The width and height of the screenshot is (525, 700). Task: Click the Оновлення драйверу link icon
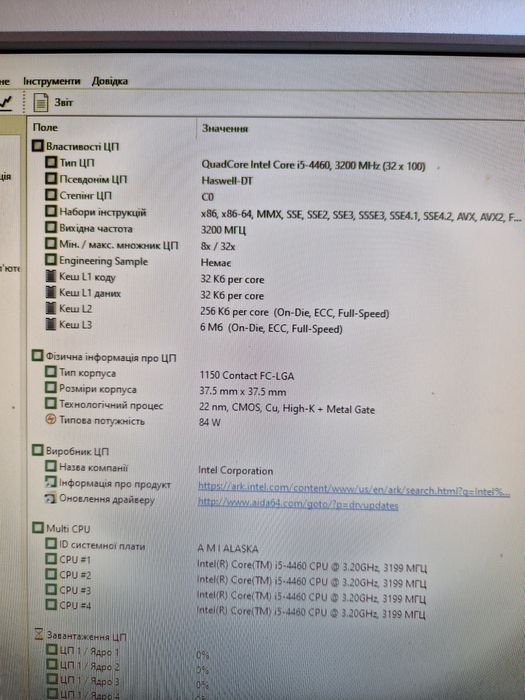tap(50, 499)
